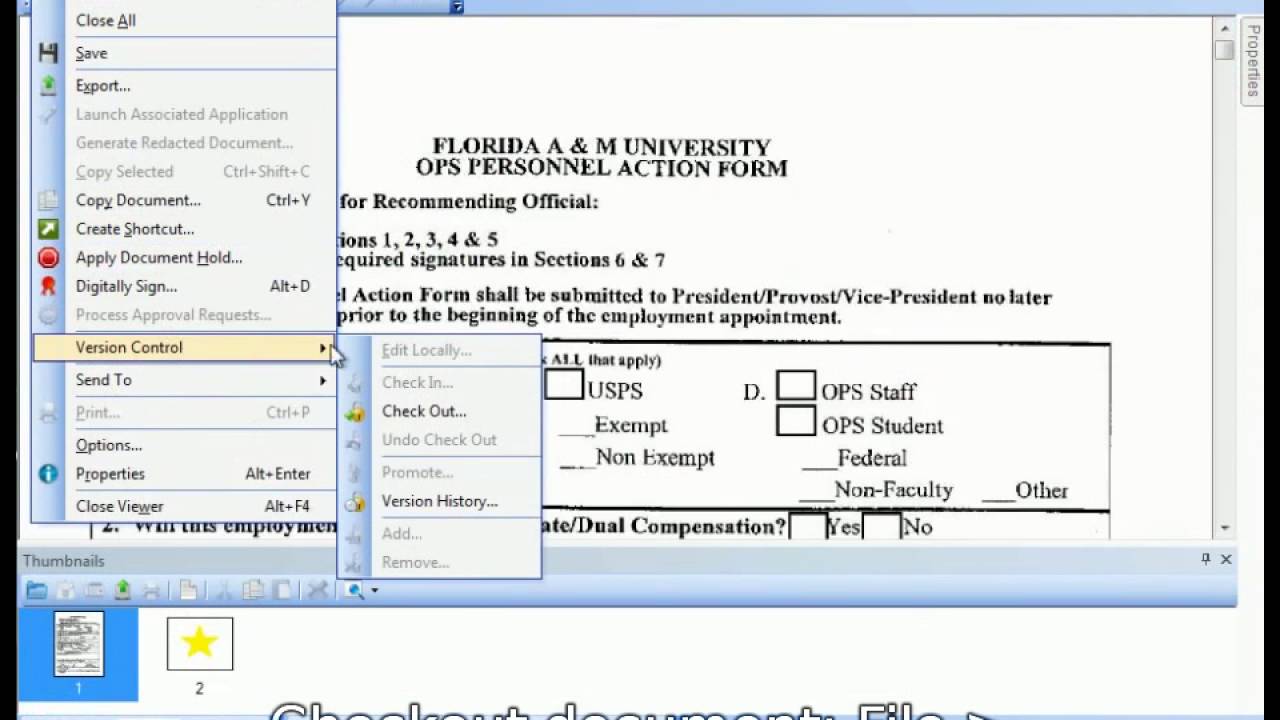The image size is (1280, 720).
Task: Expand the Send To submenu arrow
Action: pyautogui.click(x=323, y=380)
